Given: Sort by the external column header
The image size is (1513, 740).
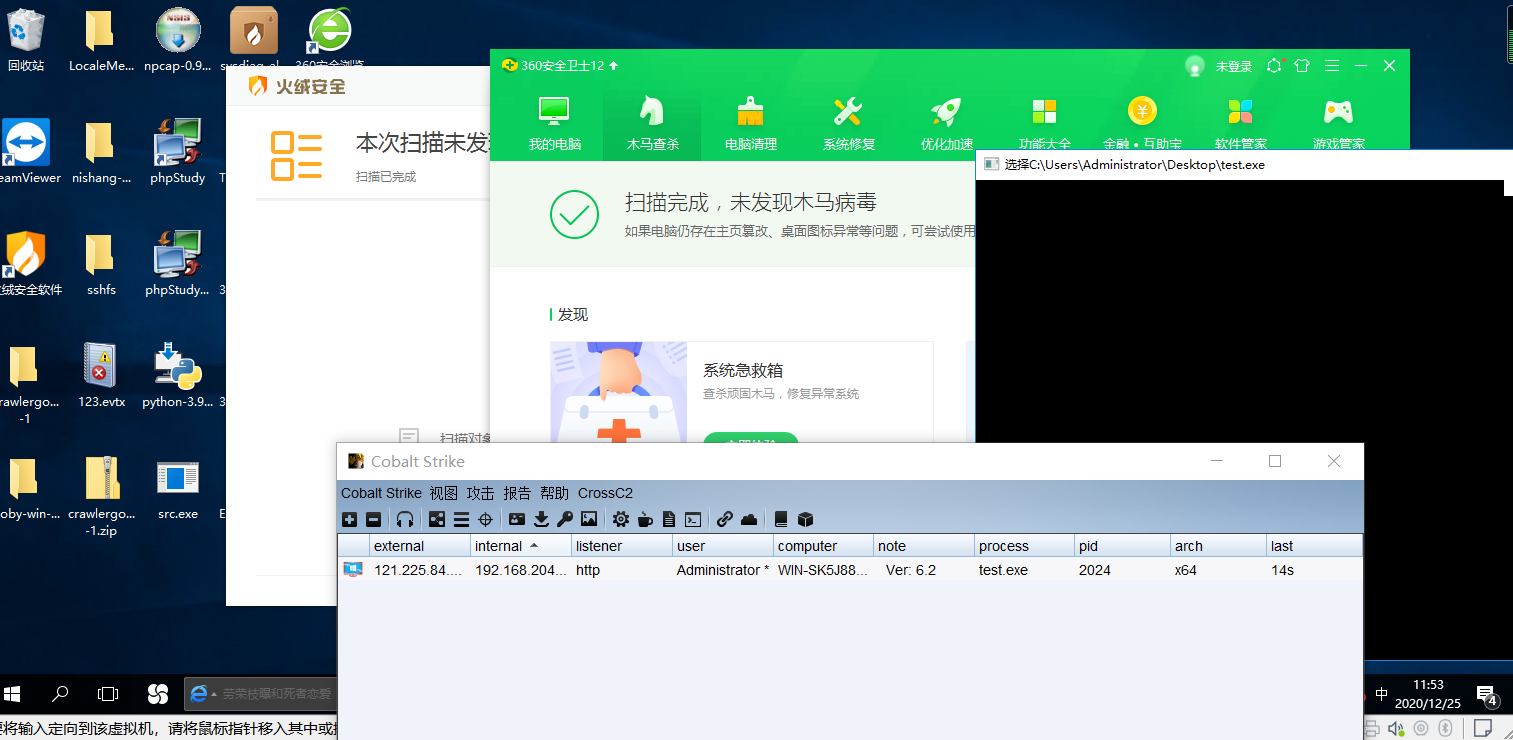Looking at the screenshot, I should (x=420, y=546).
